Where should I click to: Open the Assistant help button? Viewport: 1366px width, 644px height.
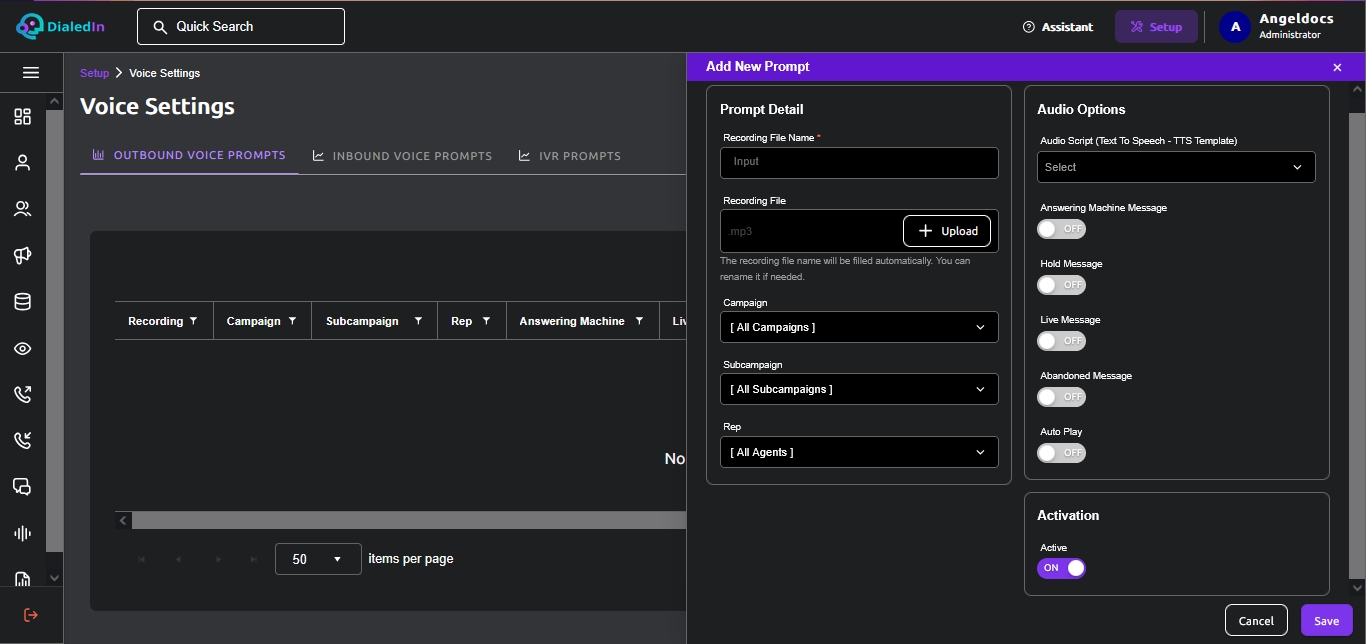pyautogui.click(x=1058, y=27)
